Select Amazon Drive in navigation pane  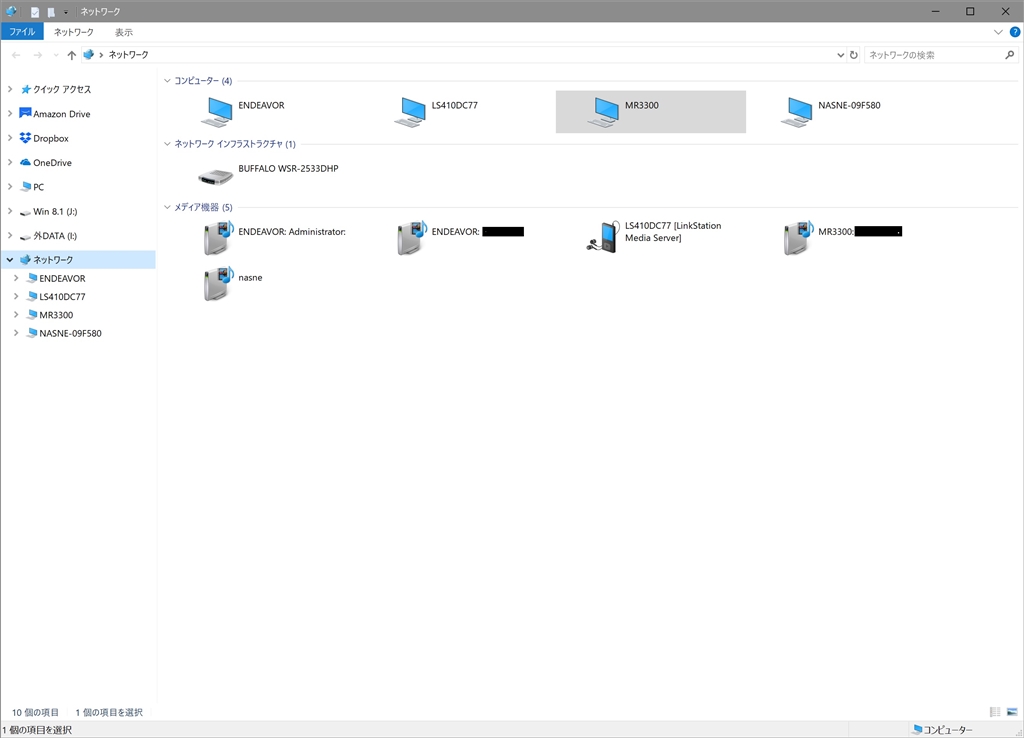(x=62, y=114)
